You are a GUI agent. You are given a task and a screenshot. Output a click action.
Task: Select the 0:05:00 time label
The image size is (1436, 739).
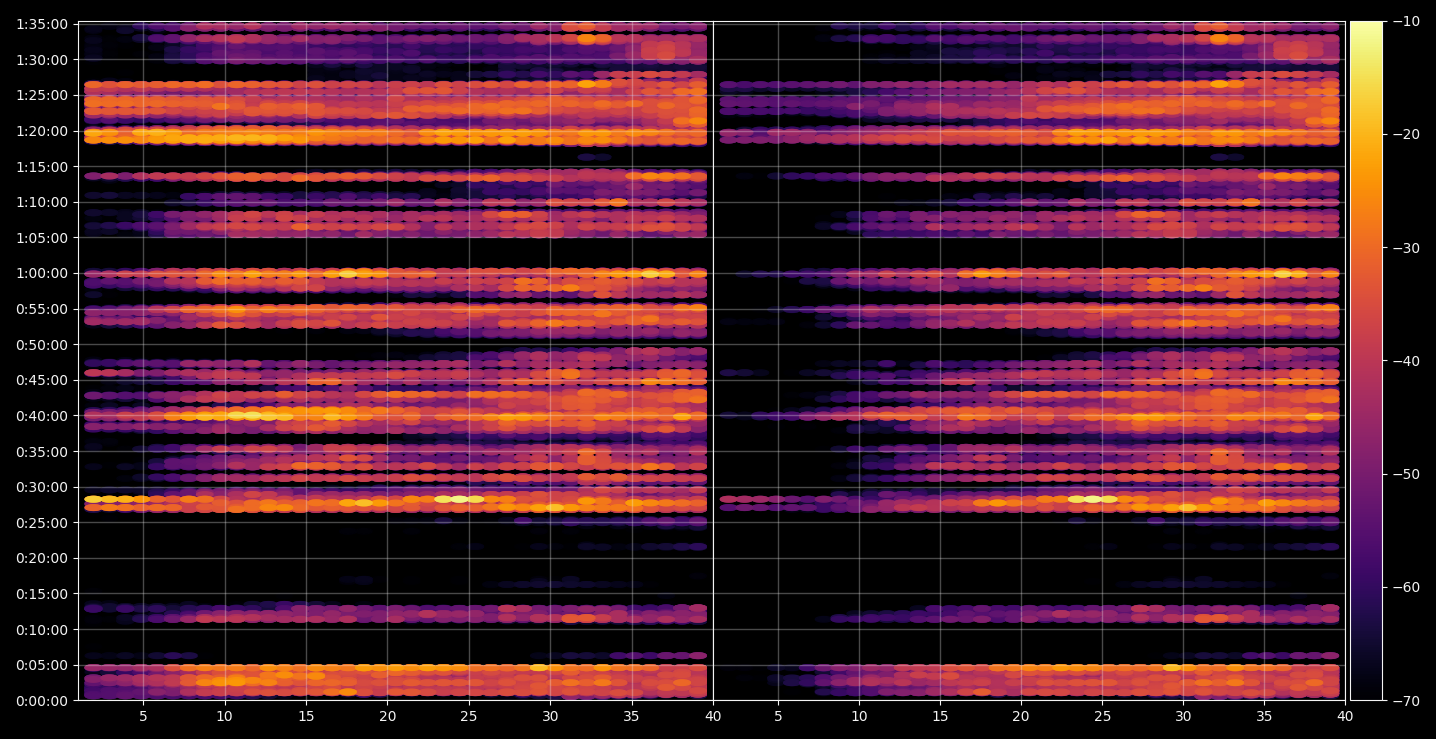point(42,665)
